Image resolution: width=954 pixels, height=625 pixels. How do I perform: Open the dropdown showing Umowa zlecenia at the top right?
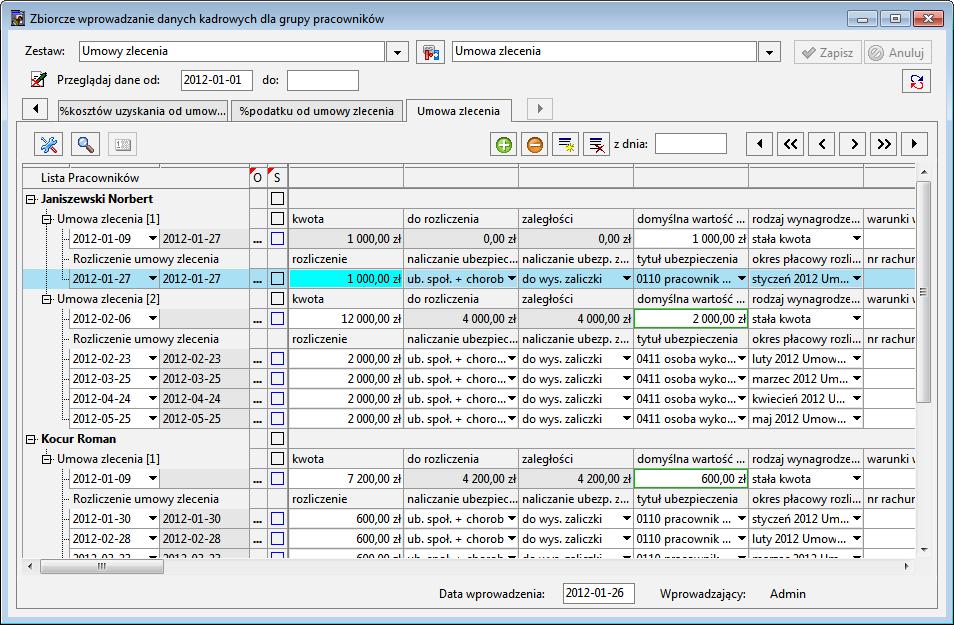pyautogui.click(x=769, y=52)
